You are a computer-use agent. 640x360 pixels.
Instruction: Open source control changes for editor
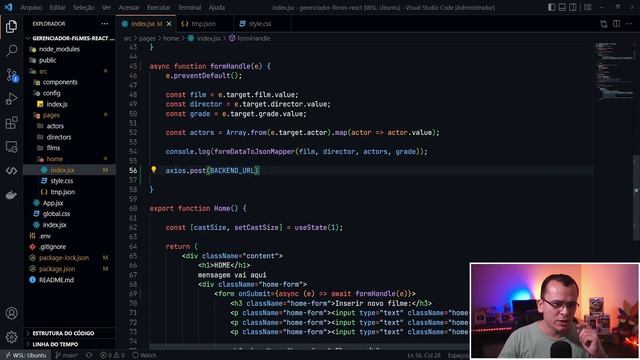point(604,24)
